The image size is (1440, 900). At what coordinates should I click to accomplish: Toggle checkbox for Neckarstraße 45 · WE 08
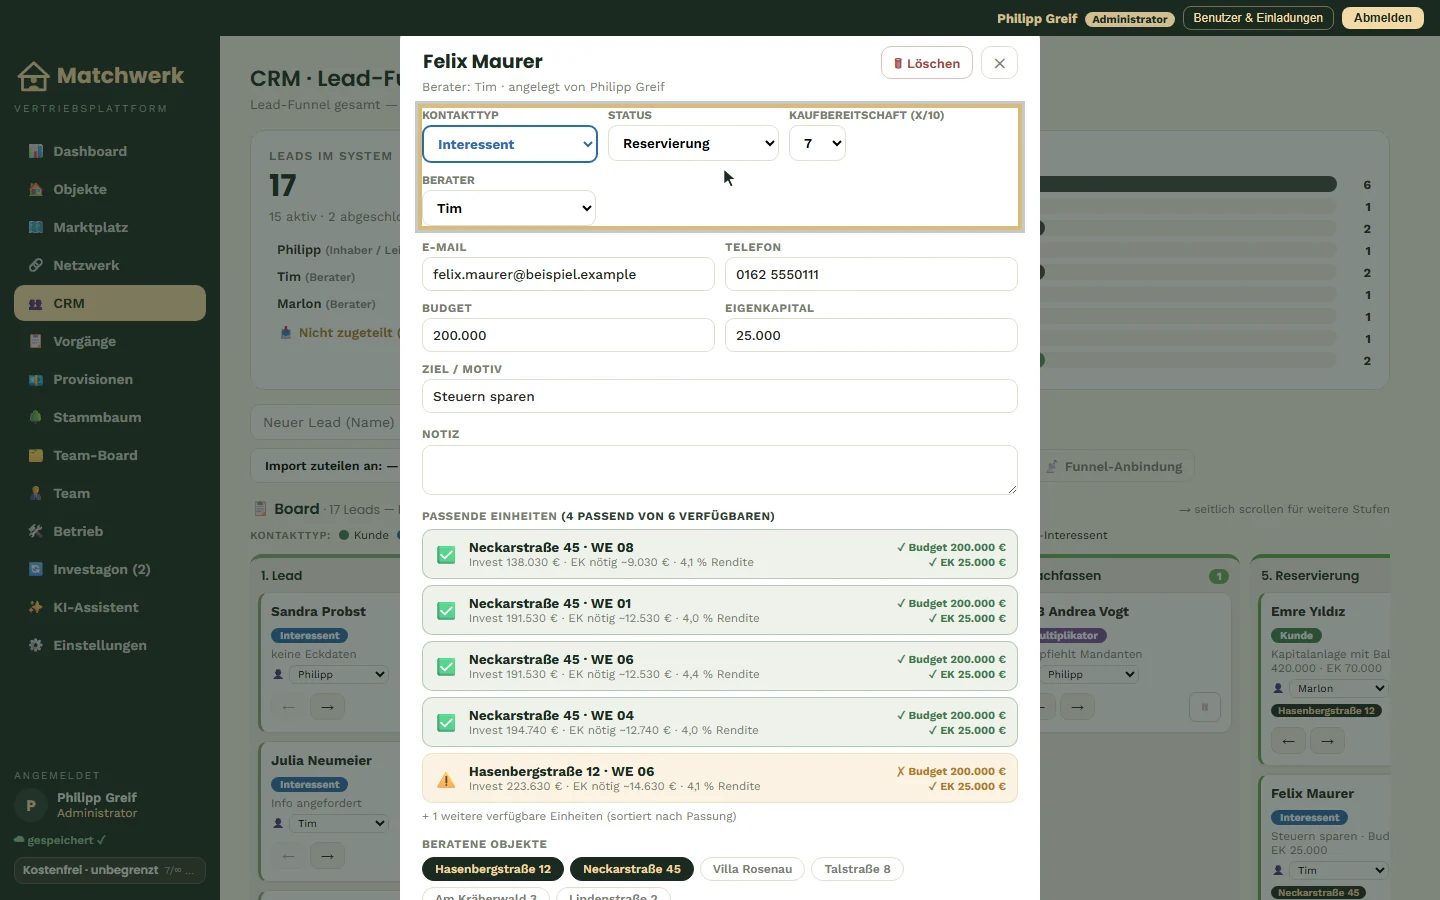(x=446, y=554)
